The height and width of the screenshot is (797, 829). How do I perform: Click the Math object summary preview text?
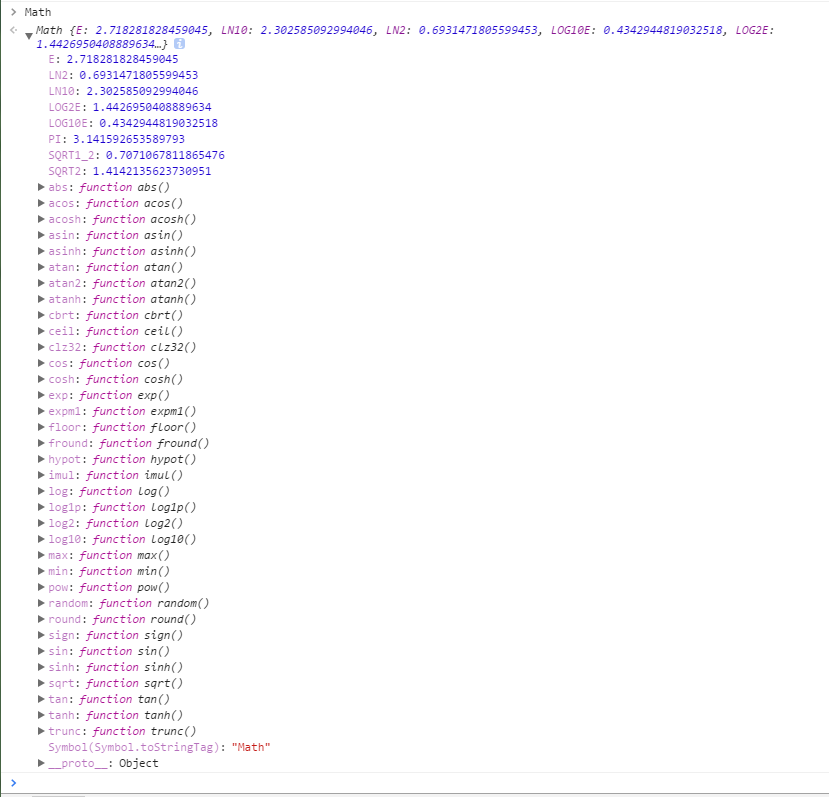tap(404, 36)
